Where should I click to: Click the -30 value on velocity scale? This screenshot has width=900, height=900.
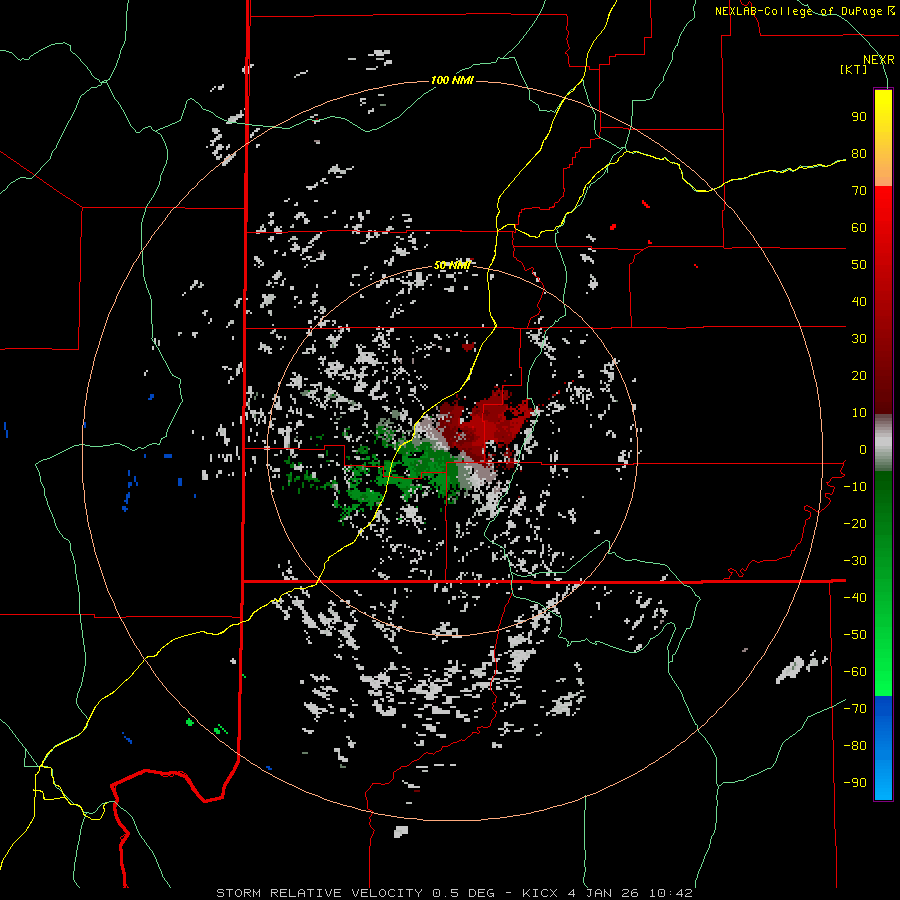(x=855, y=561)
